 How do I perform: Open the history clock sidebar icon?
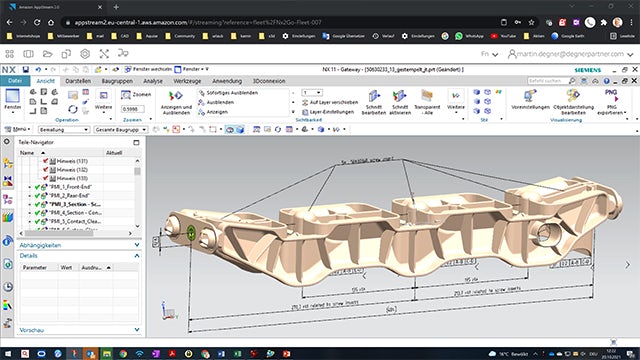click(8, 287)
